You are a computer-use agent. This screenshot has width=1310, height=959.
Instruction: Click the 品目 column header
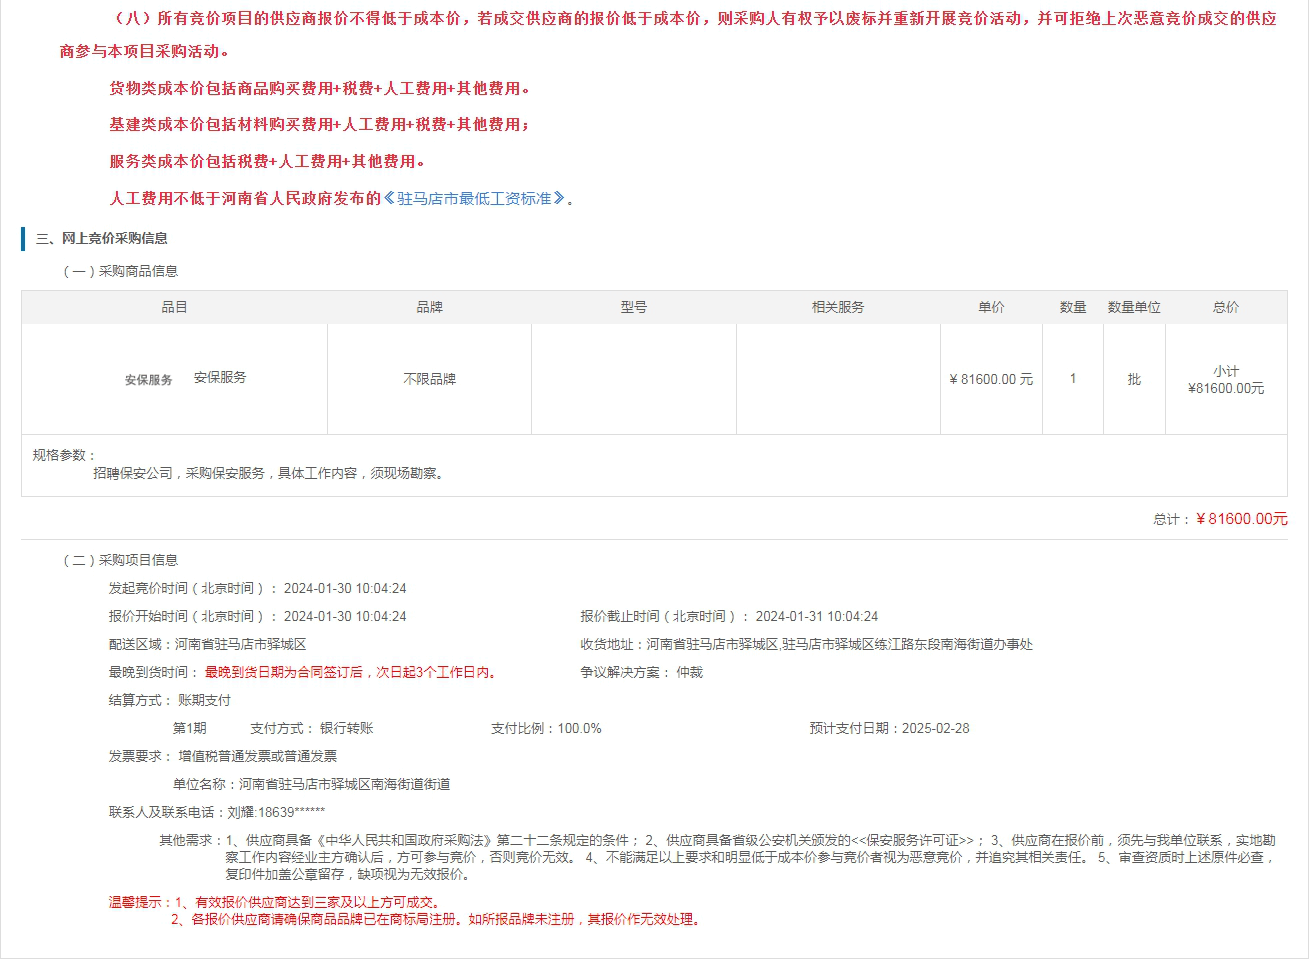pos(174,307)
